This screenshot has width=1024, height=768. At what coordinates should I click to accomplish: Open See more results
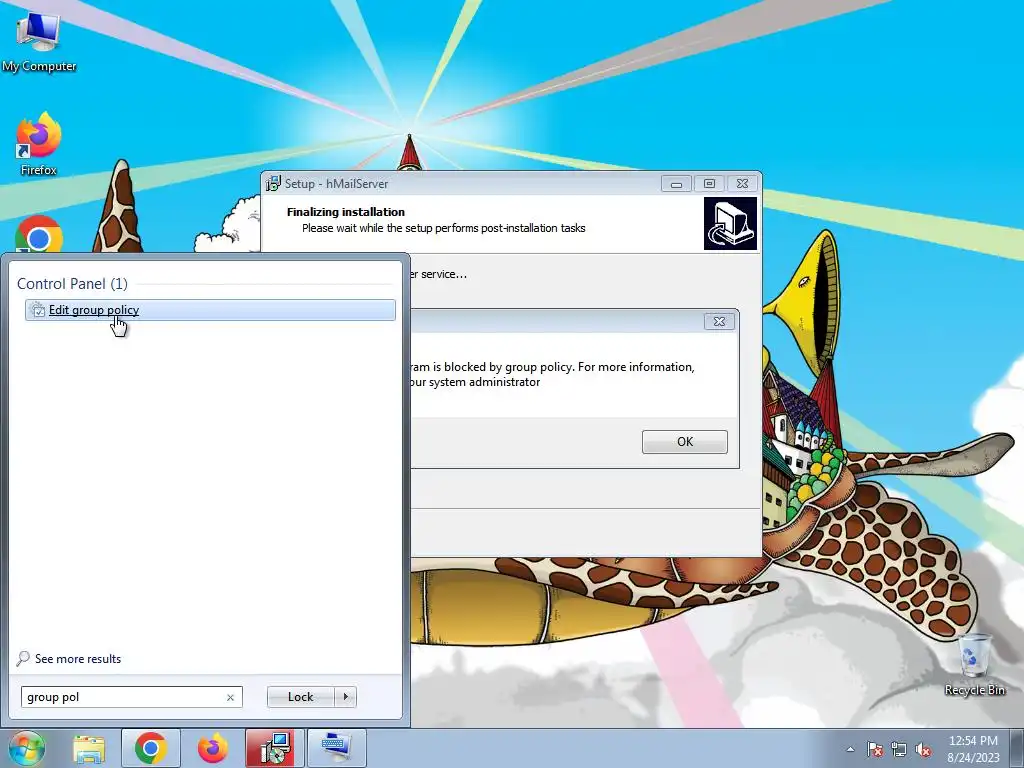coord(78,659)
